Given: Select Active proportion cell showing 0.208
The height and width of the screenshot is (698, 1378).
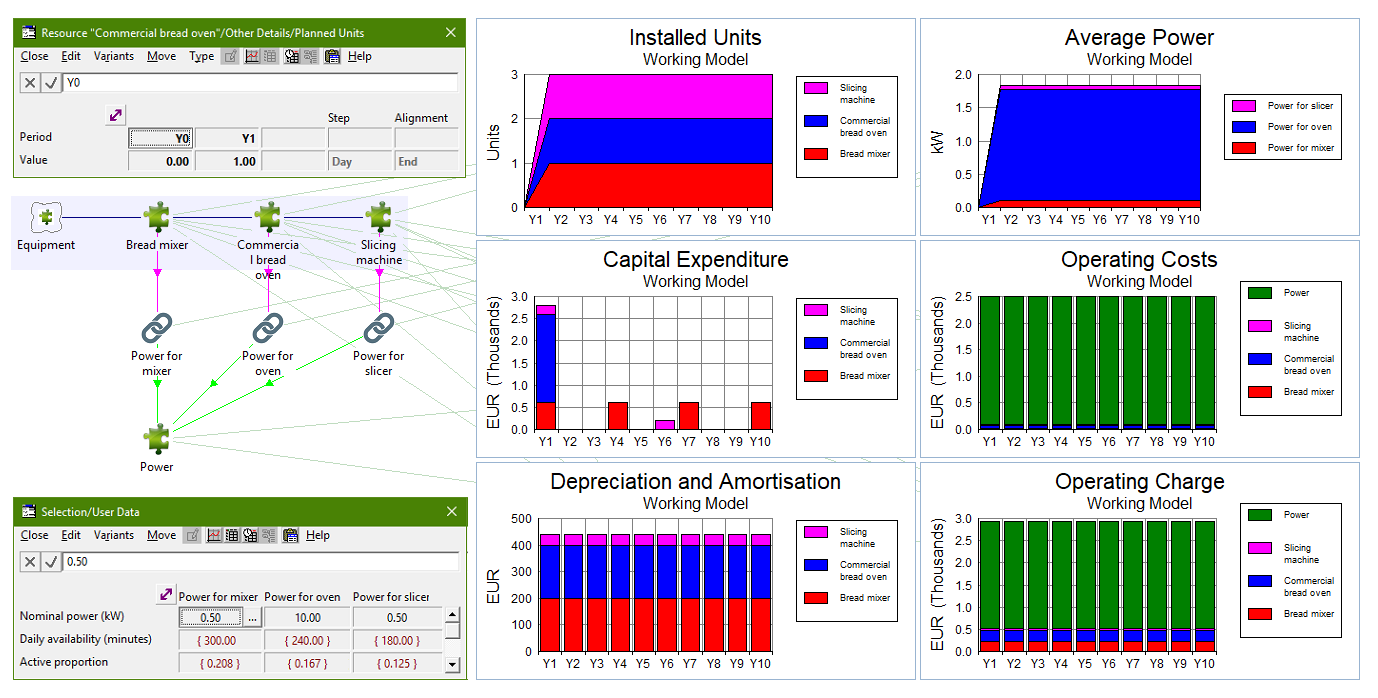Looking at the screenshot, I should tap(220, 663).
